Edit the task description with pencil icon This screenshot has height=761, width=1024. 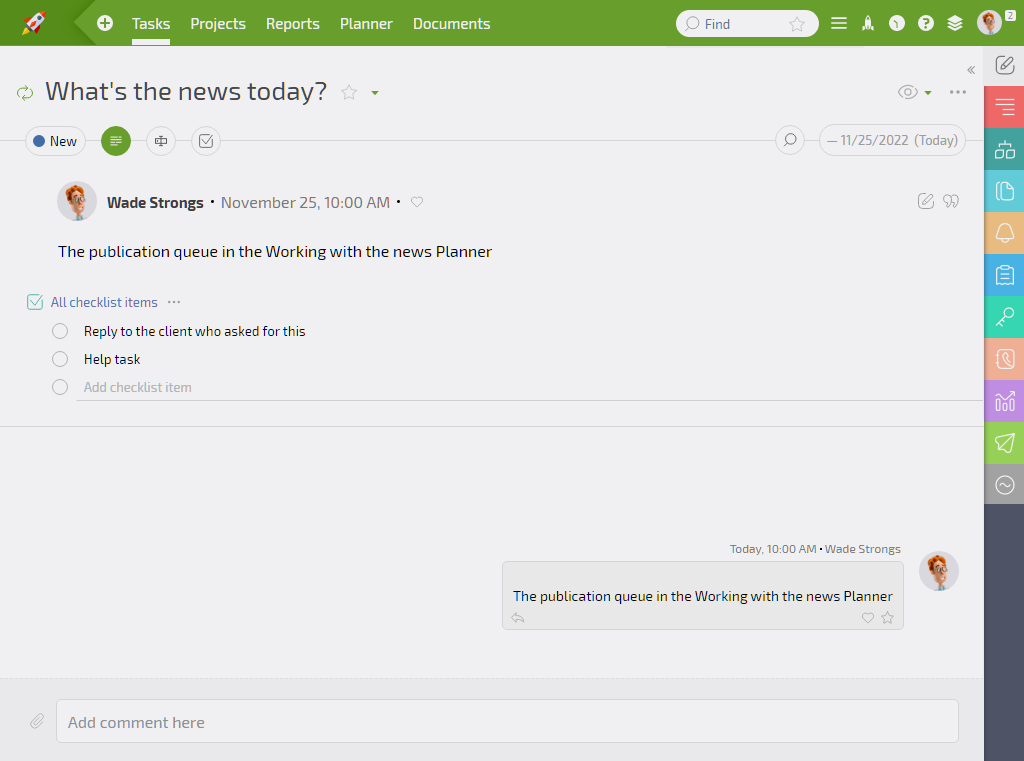pyautogui.click(x=925, y=201)
